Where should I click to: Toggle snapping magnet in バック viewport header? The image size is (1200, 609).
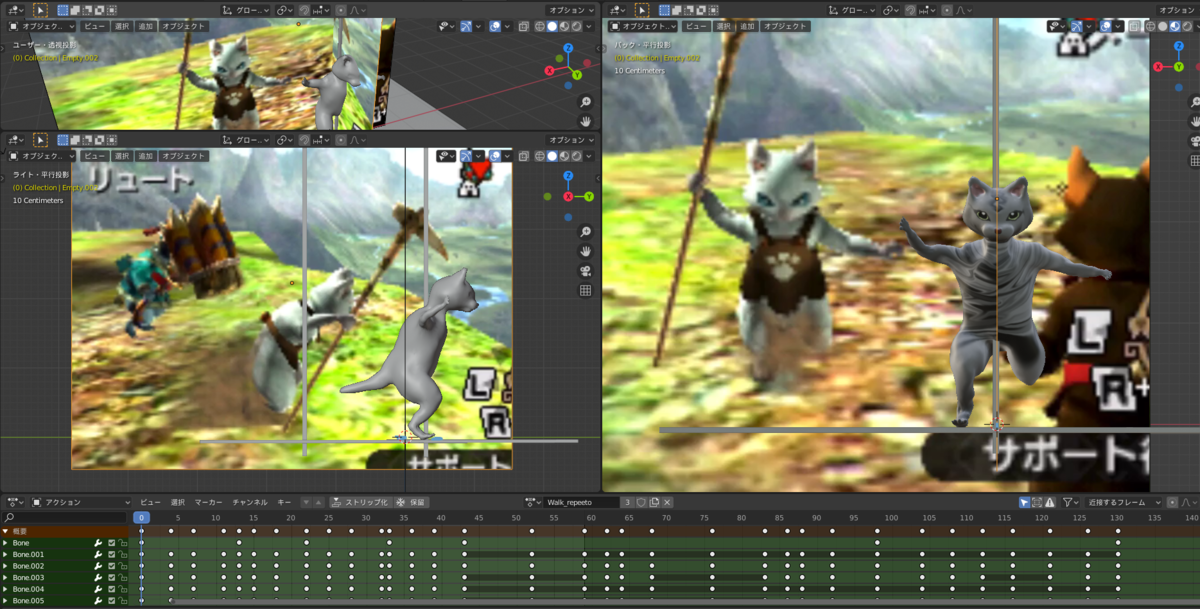coord(910,10)
